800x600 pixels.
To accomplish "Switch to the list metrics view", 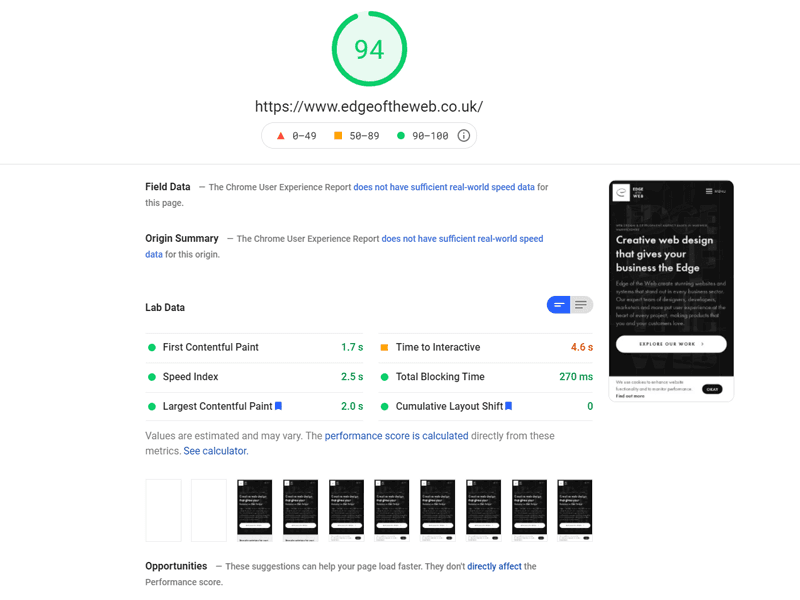I will pyautogui.click(x=581, y=305).
